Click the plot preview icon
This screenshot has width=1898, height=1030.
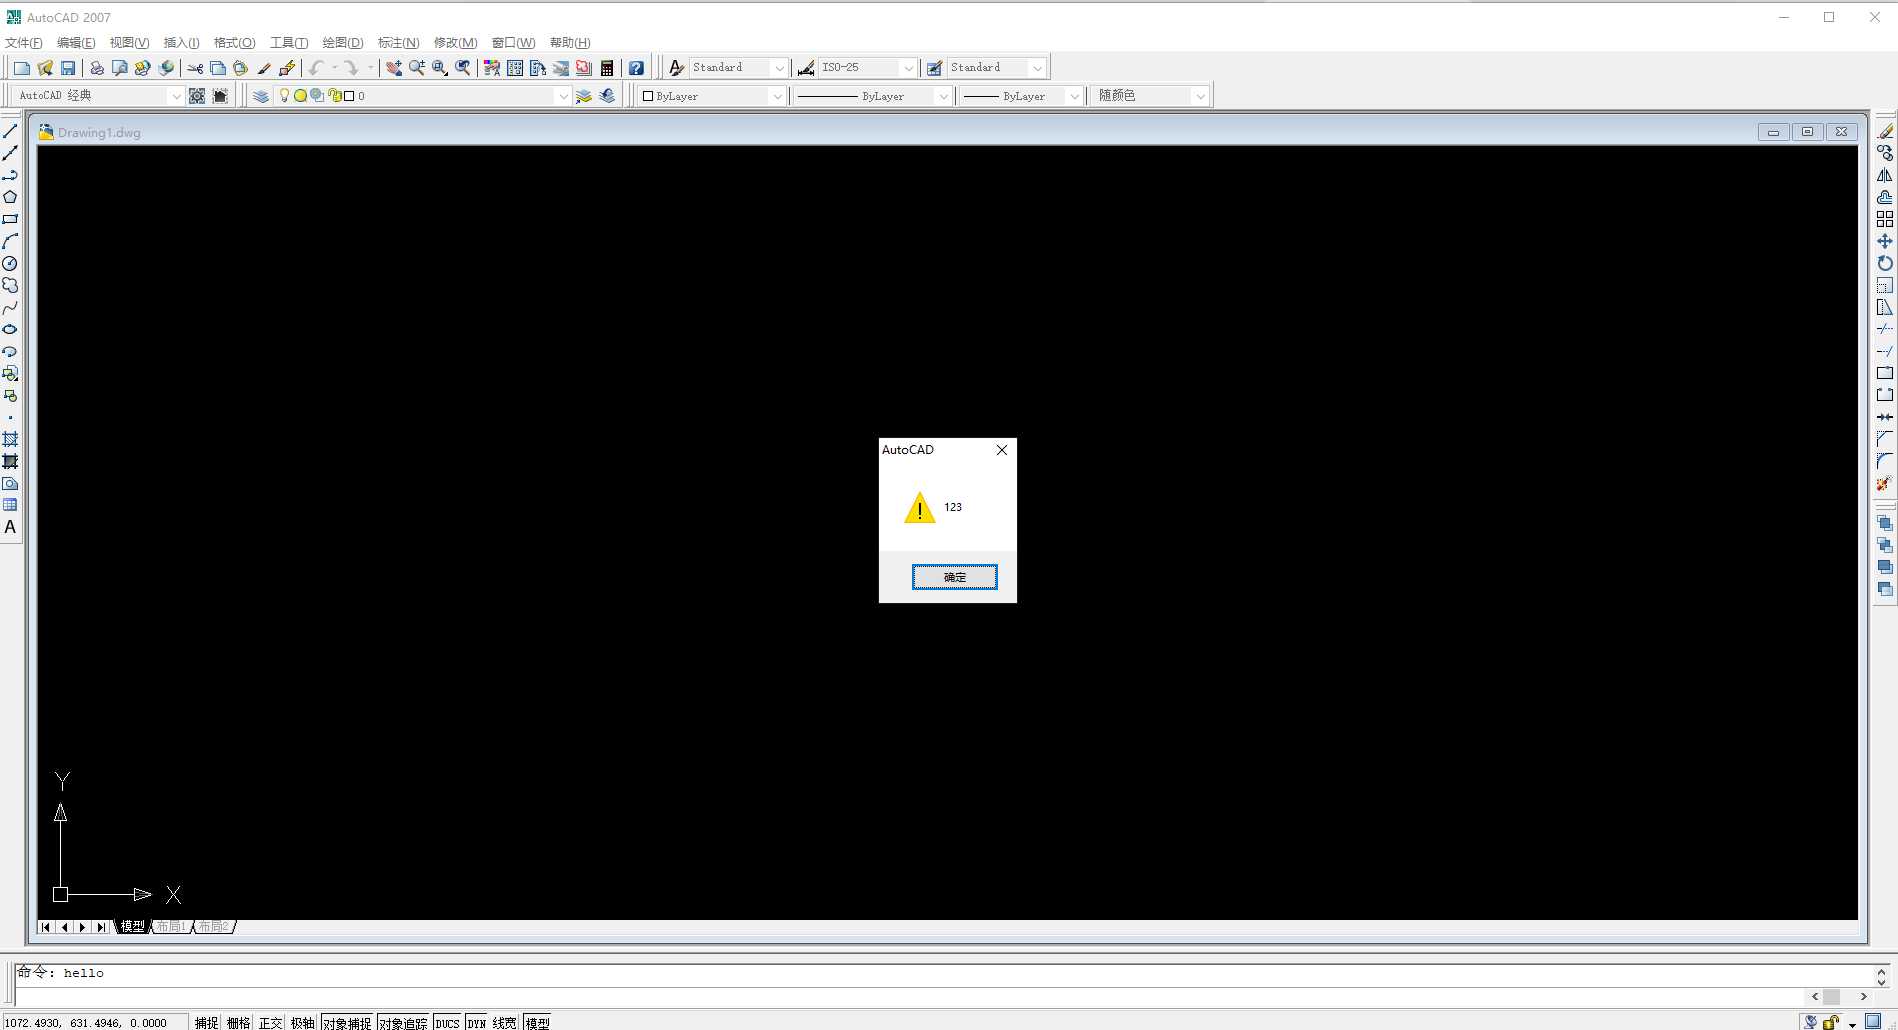pos(120,68)
